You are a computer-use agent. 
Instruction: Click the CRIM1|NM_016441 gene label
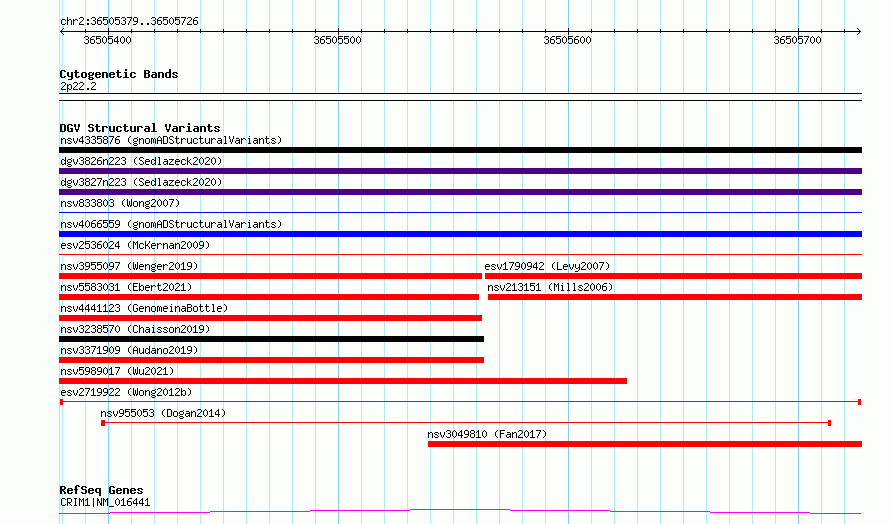[105, 502]
